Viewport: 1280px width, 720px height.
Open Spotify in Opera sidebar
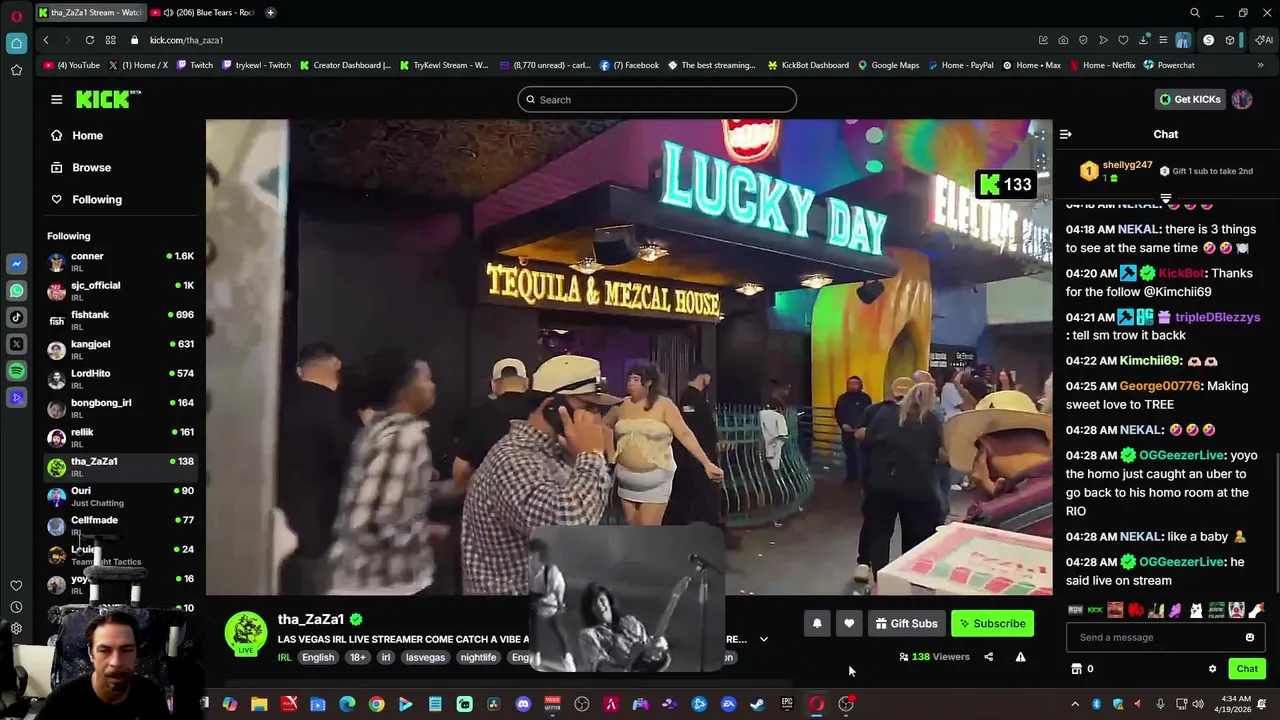(16, 371)
